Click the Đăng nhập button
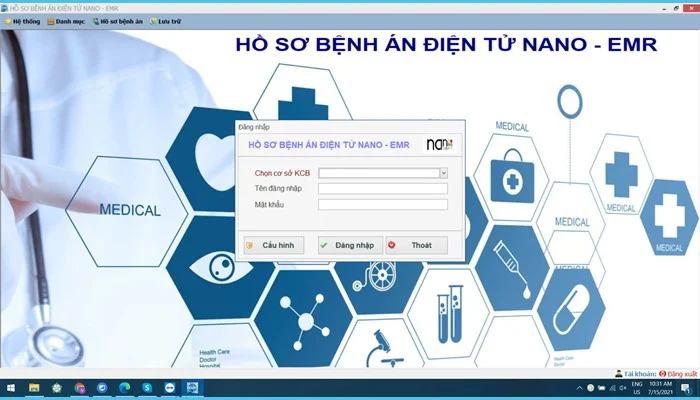 click(x=350, y=245)
